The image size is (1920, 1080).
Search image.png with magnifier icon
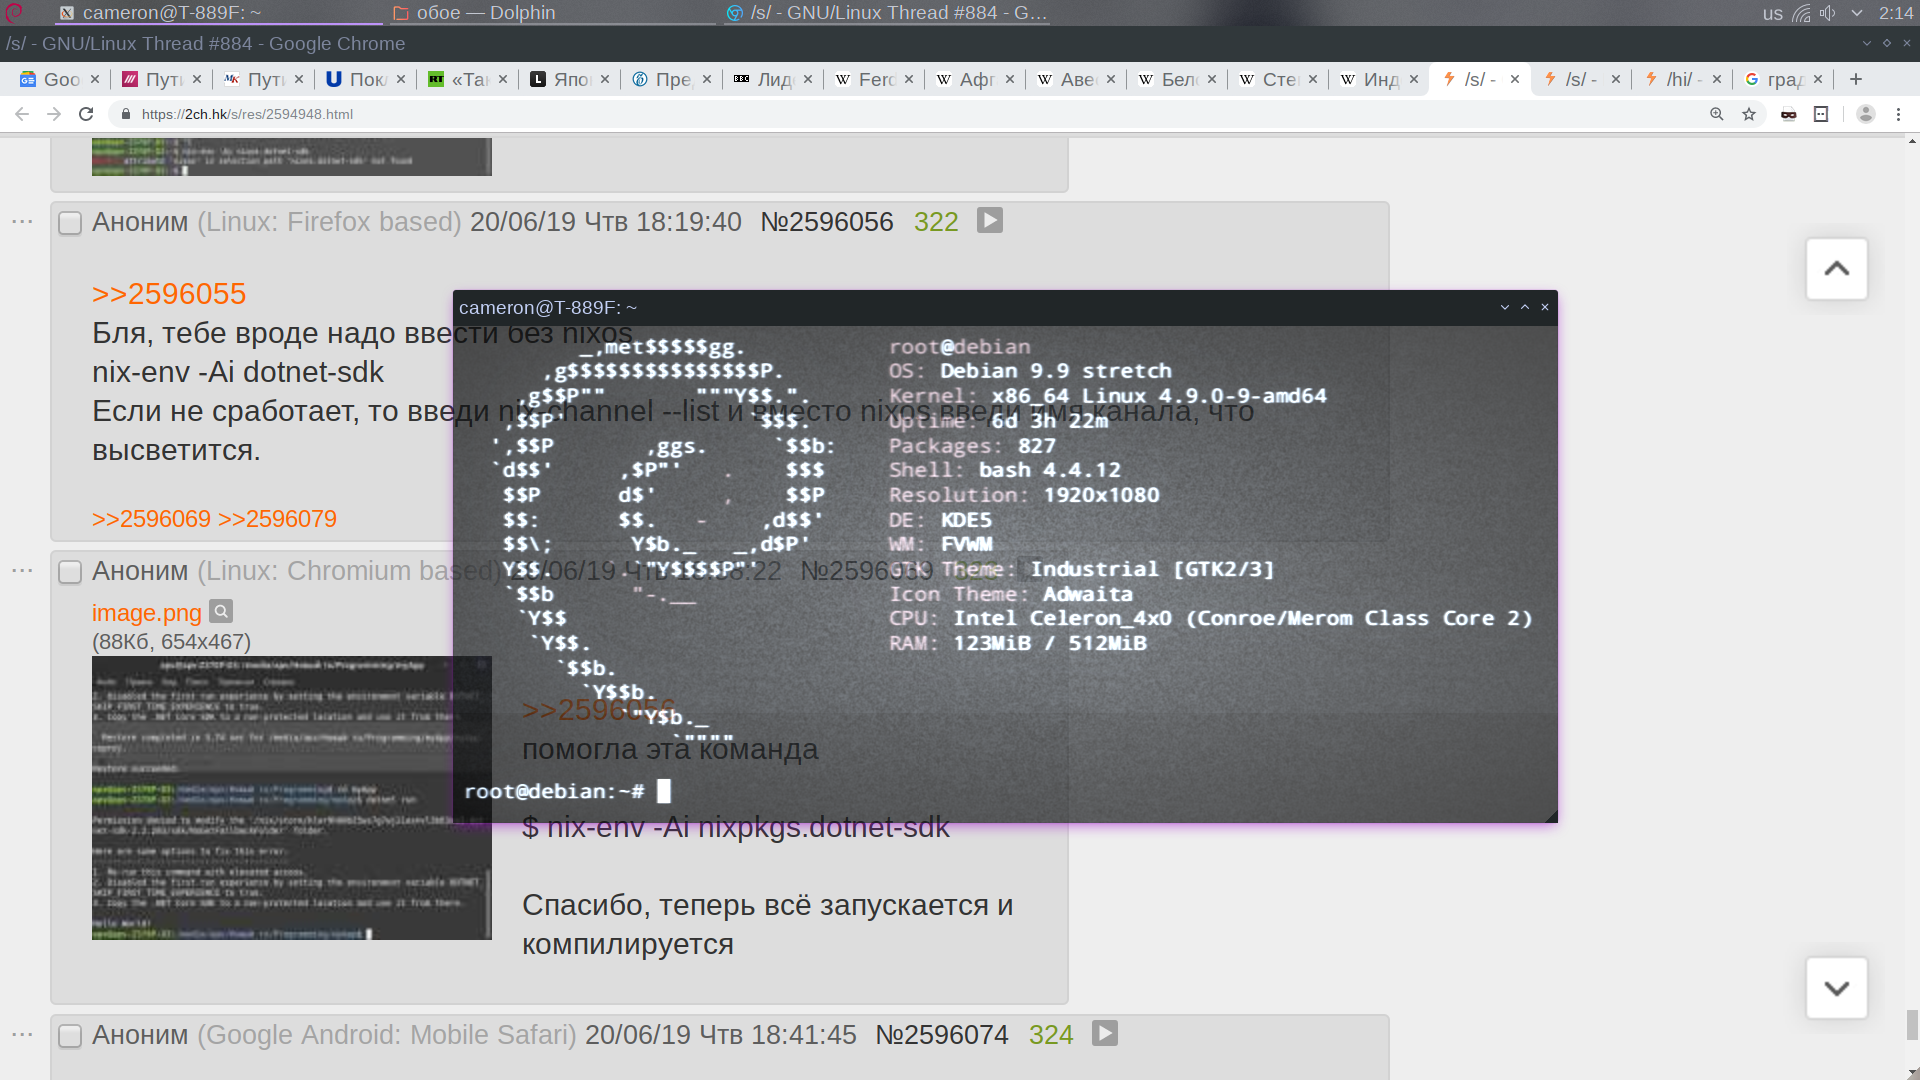click(221, 611)
